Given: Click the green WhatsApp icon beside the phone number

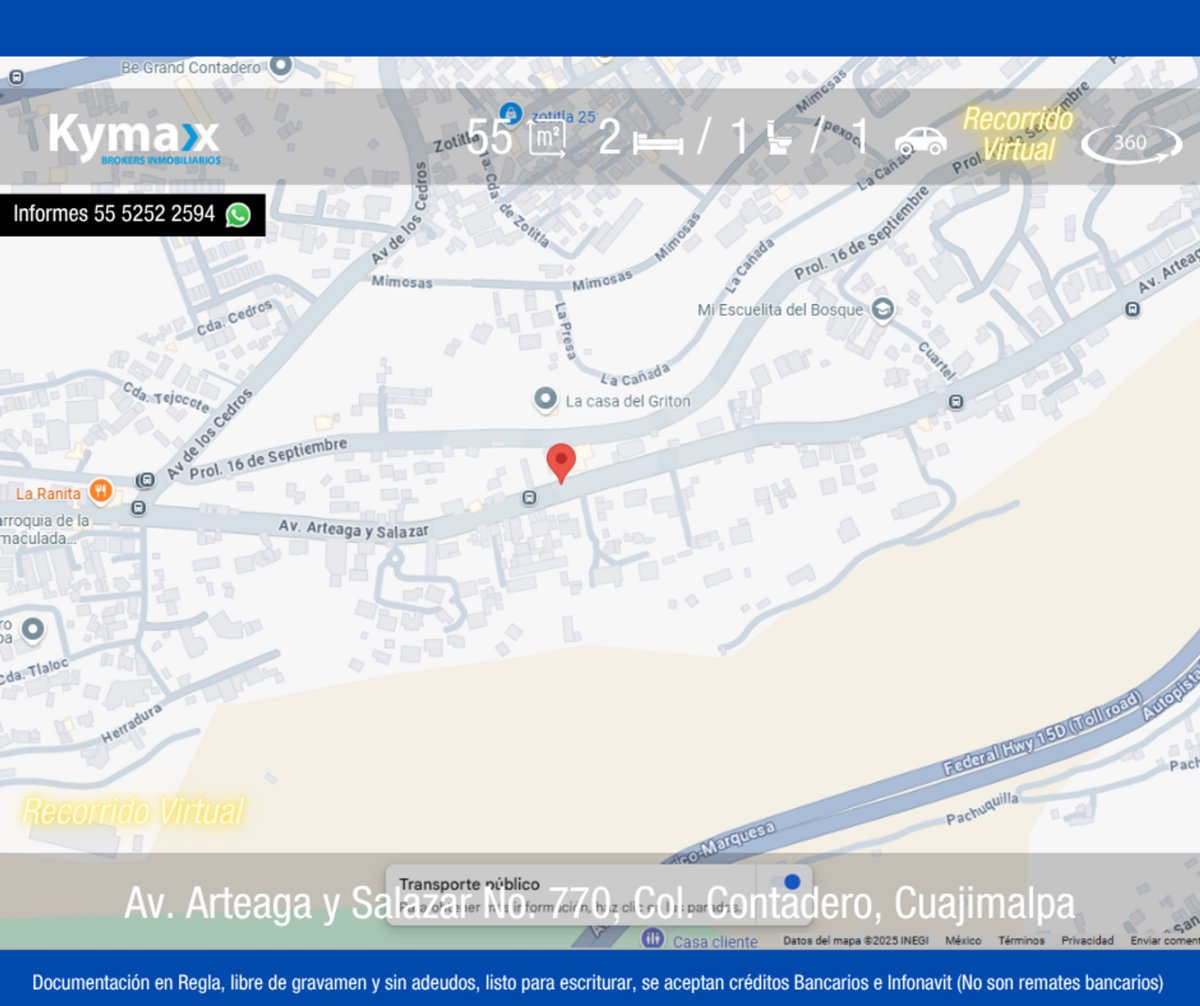Looking at the screenshot, I should pyautogui.click(x=238, y=214).
